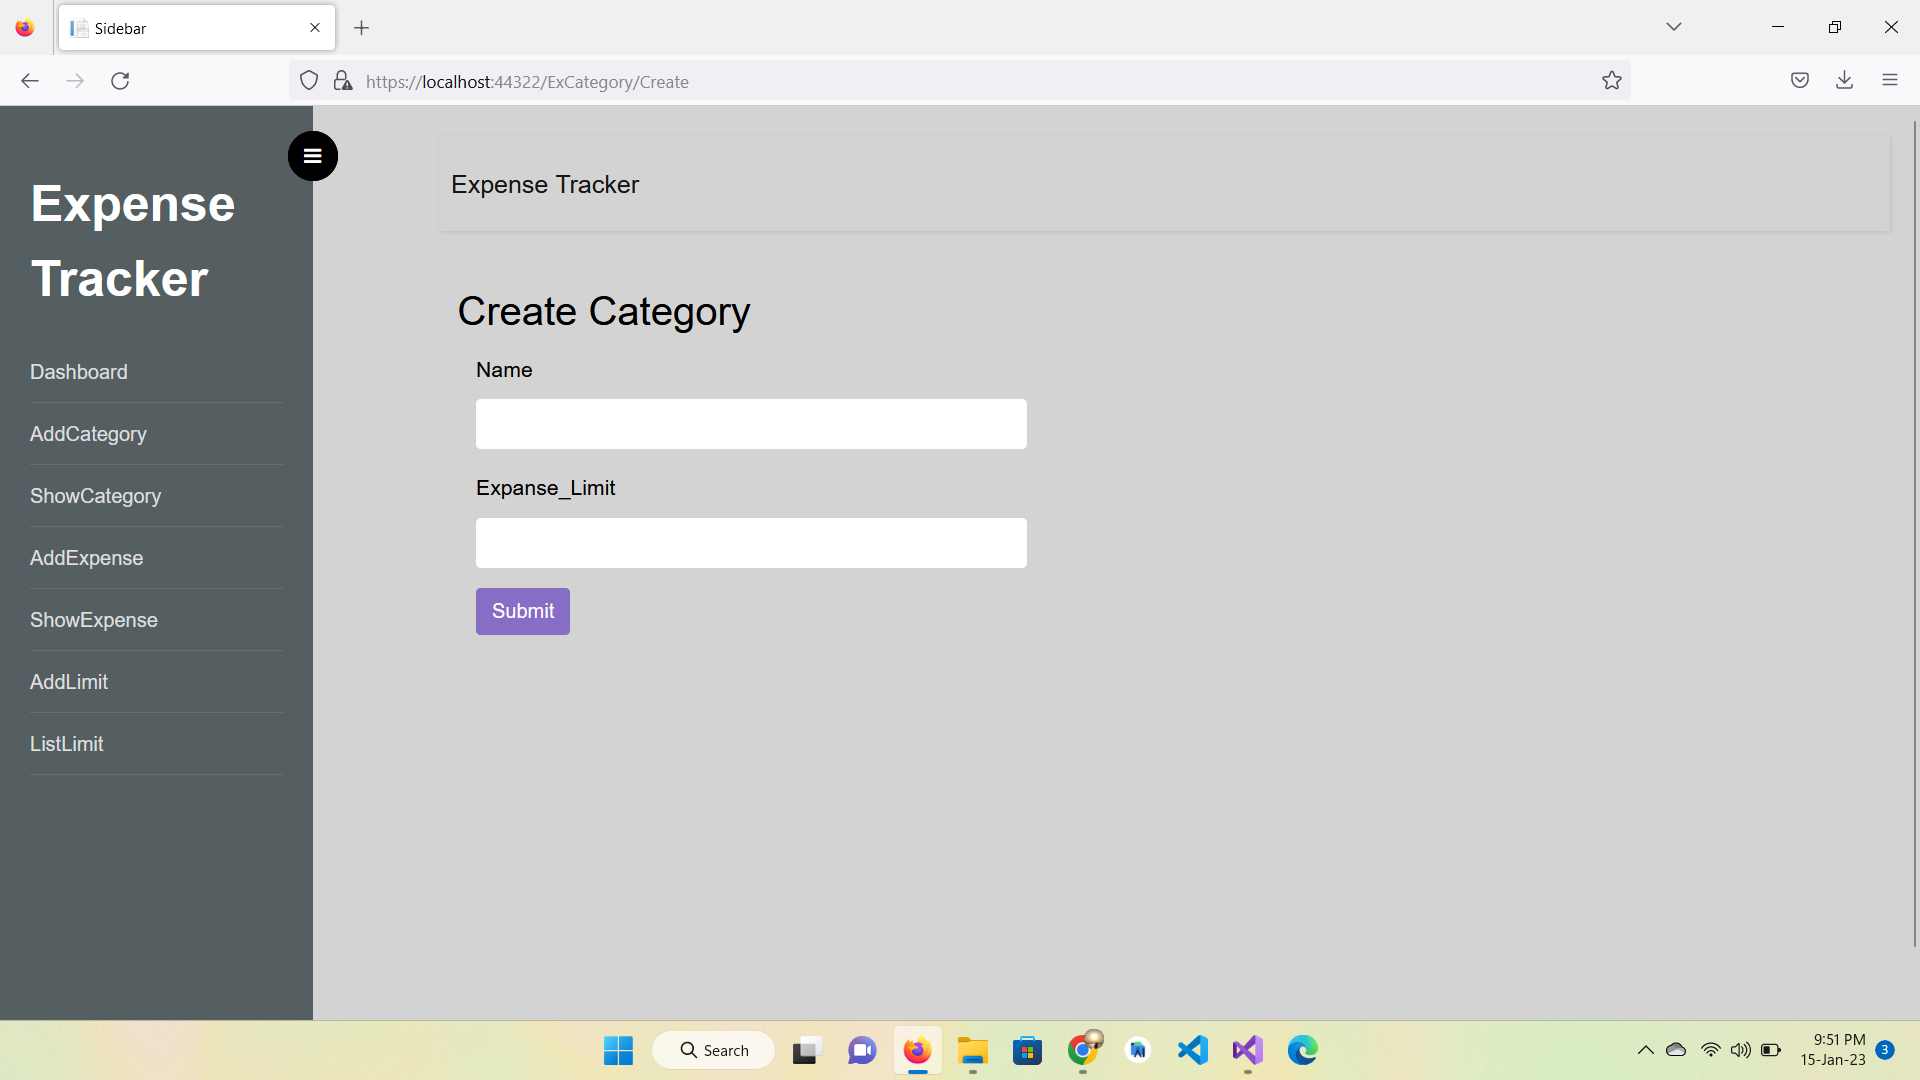Screen dimensions: 1920x1080
Task: Open the Microsoft Store taskbar icon
Action: click(x=1027, y=1051)
